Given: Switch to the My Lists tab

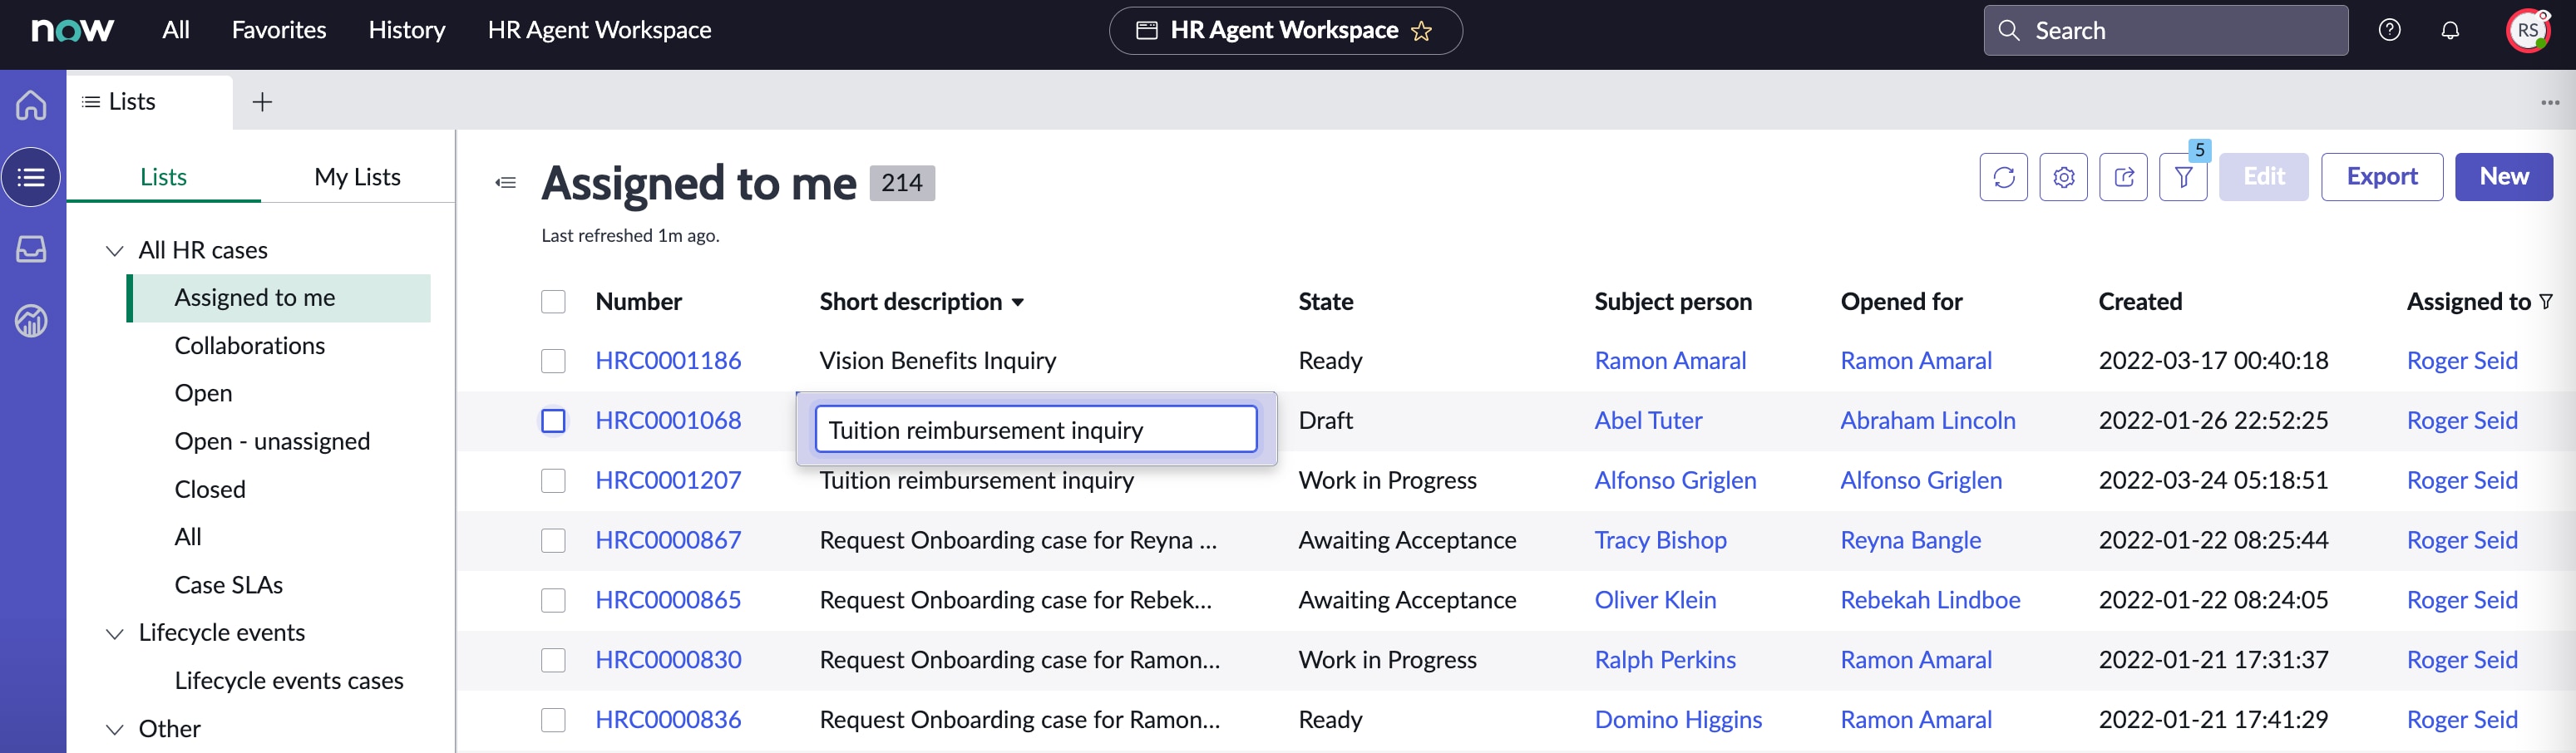Looking at the screenshot, I should tap(357, 177).
